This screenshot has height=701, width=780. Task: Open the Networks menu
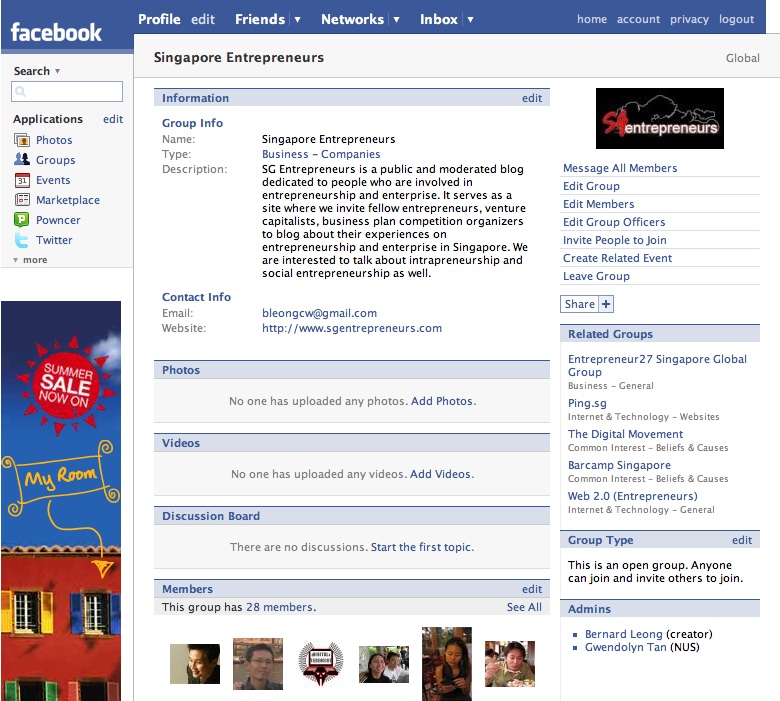353,19
